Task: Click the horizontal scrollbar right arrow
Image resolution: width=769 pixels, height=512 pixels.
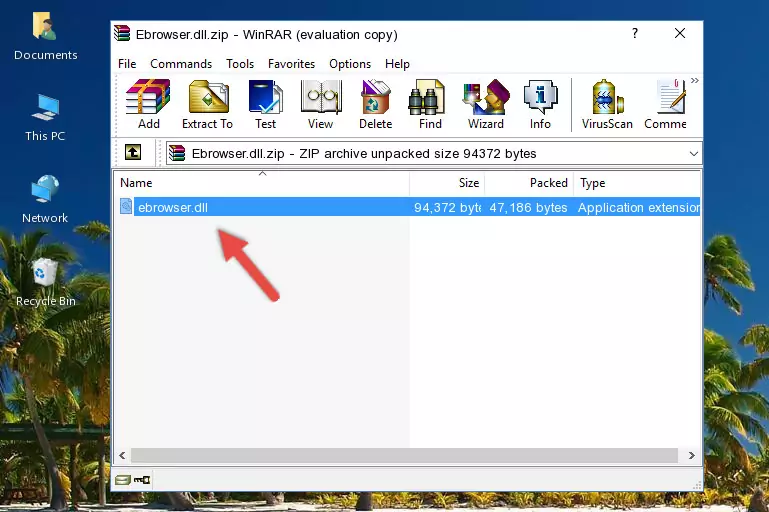Action: (x=692, y=455)
